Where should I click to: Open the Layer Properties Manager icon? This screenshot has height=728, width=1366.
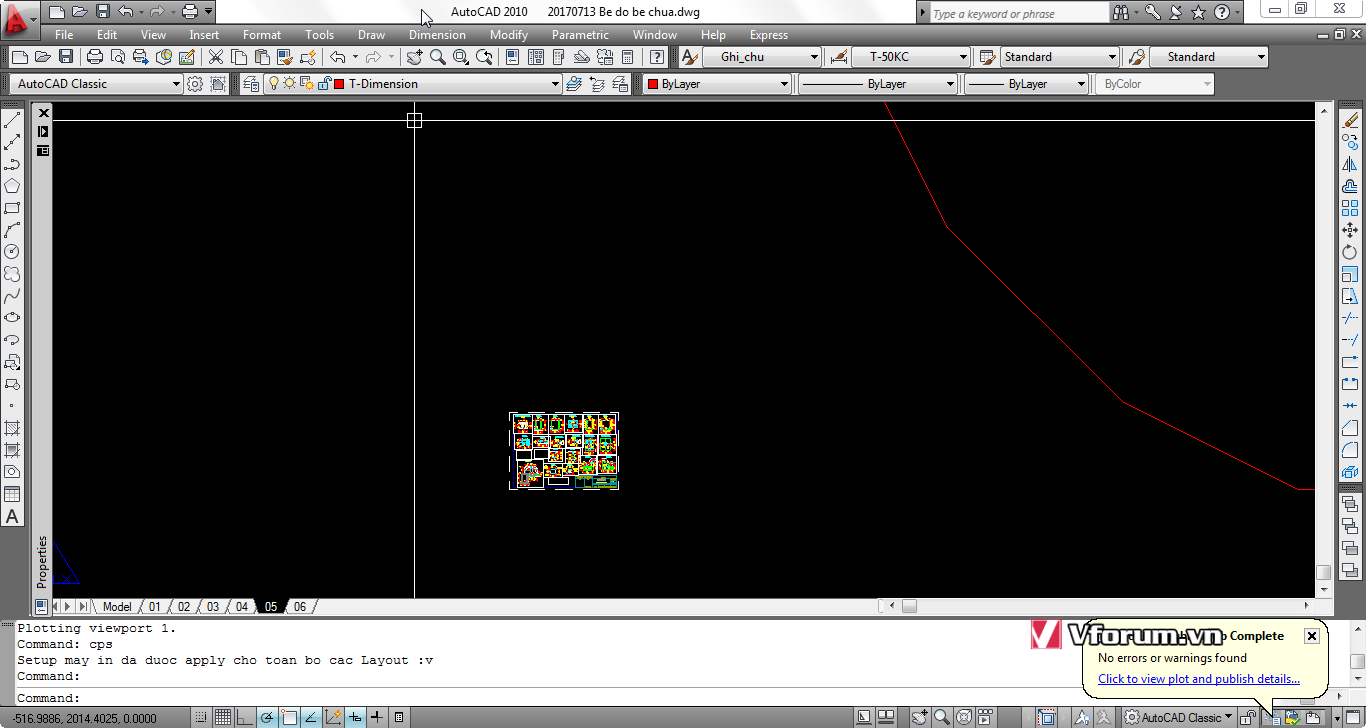tap(250, 84)
